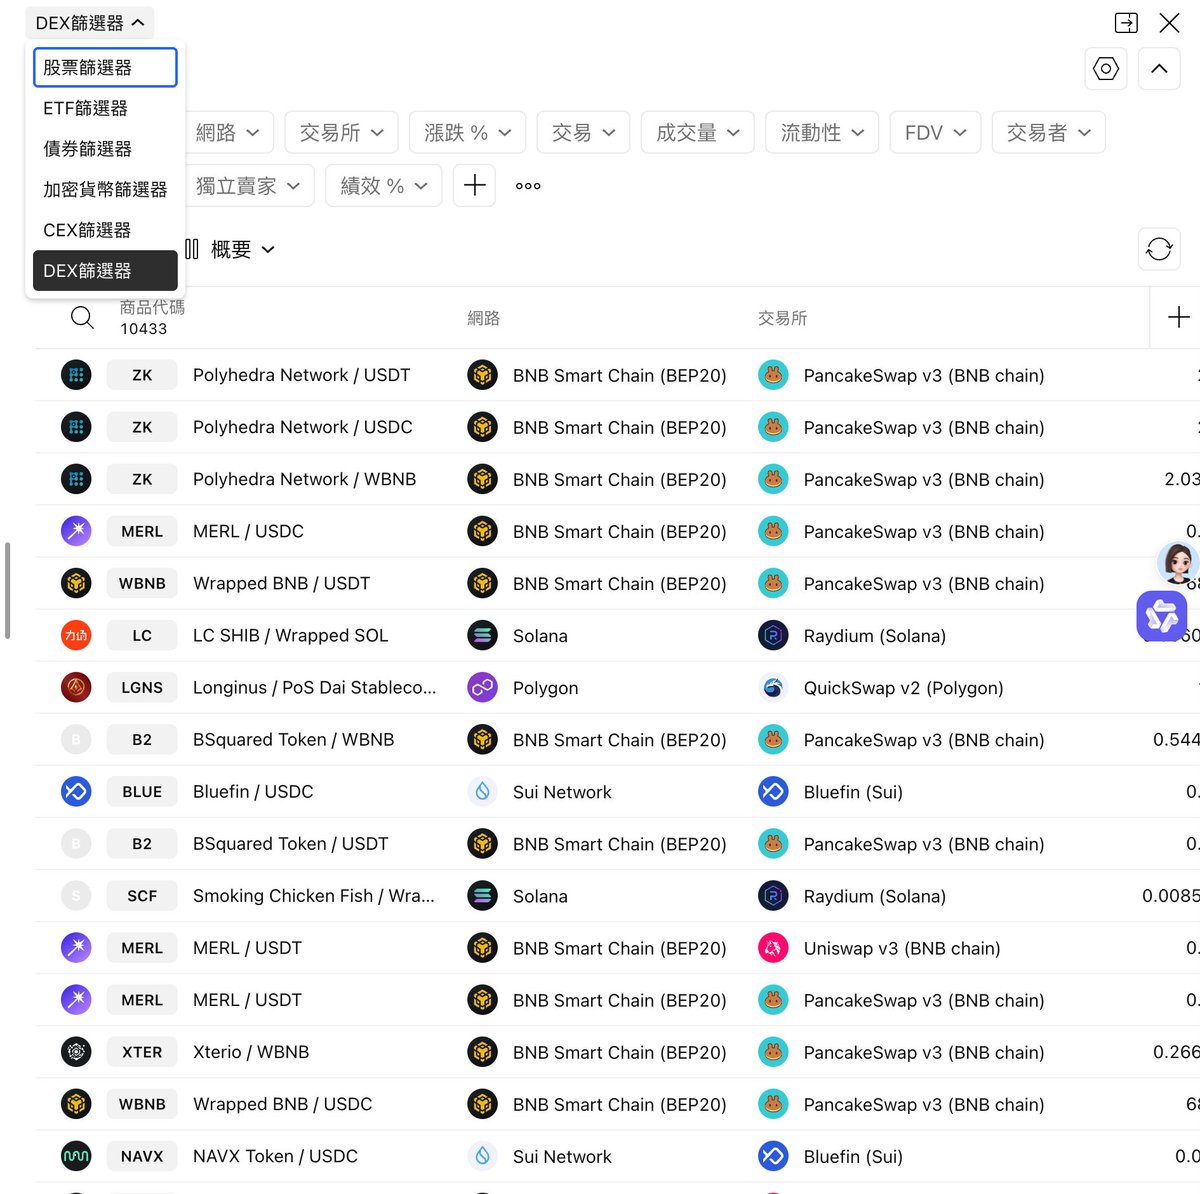Image resolution: width=1200 pixels, height=1194 pixels.
Task: Click PancakeSwap icon in Xterio / WBNB row
Action: point(773,1052)
